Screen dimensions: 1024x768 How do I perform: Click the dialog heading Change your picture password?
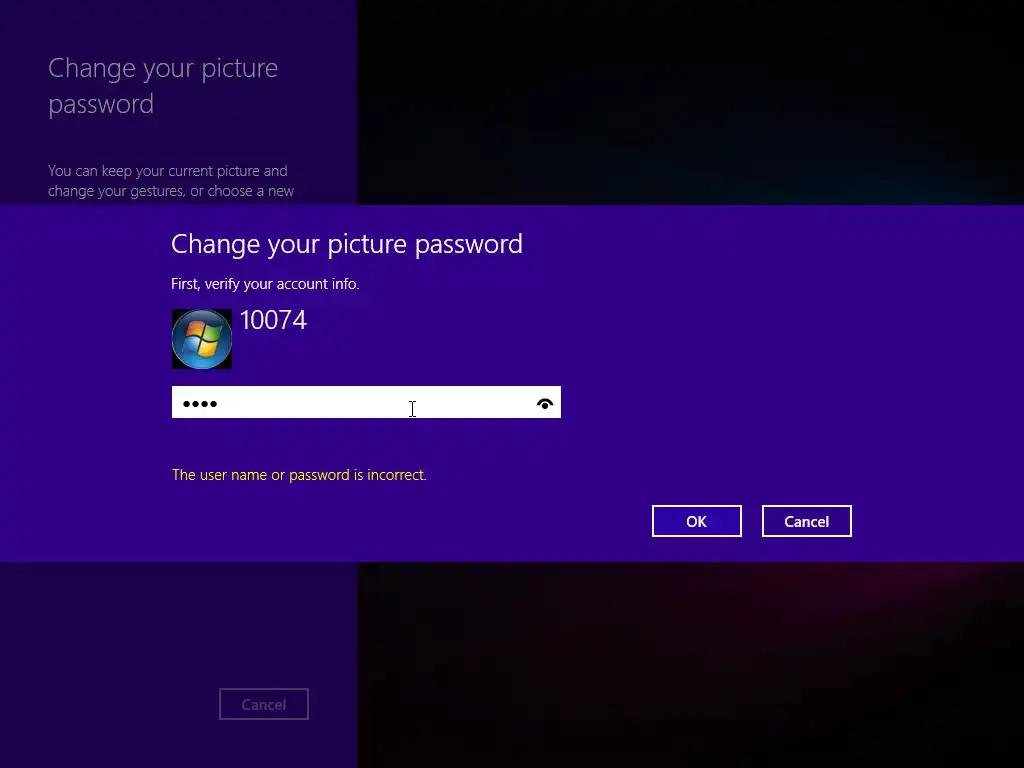coord(347,244)
